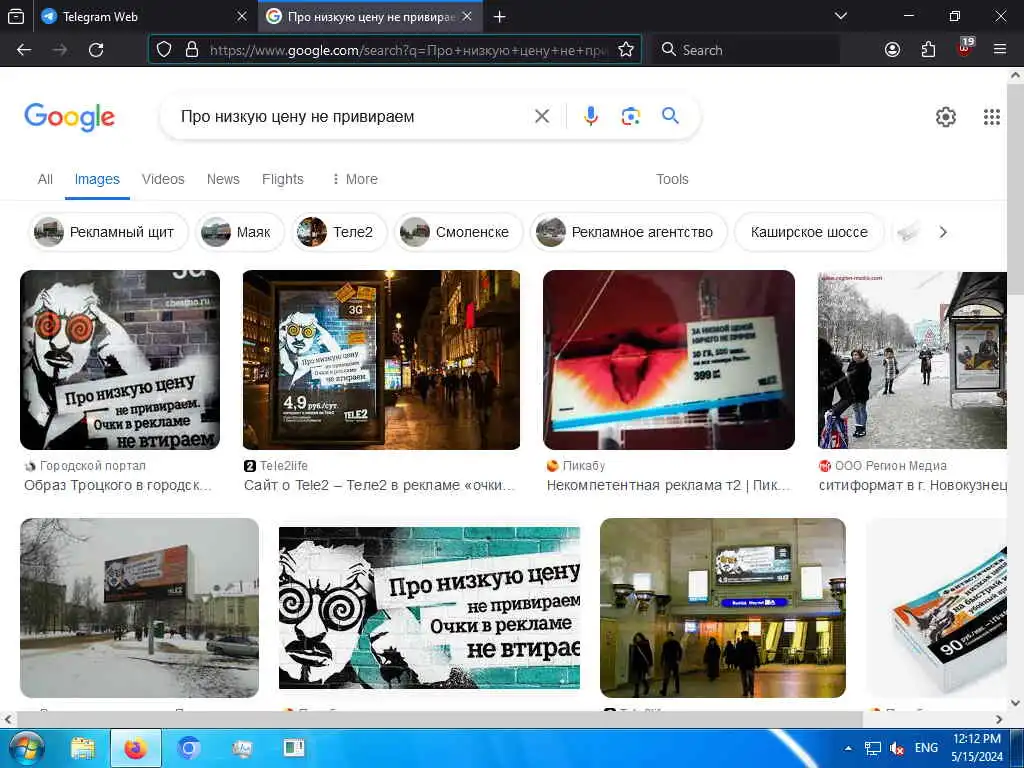Close the Telegram Web tab
This screenshot has height=768, width=1024.
242,16
